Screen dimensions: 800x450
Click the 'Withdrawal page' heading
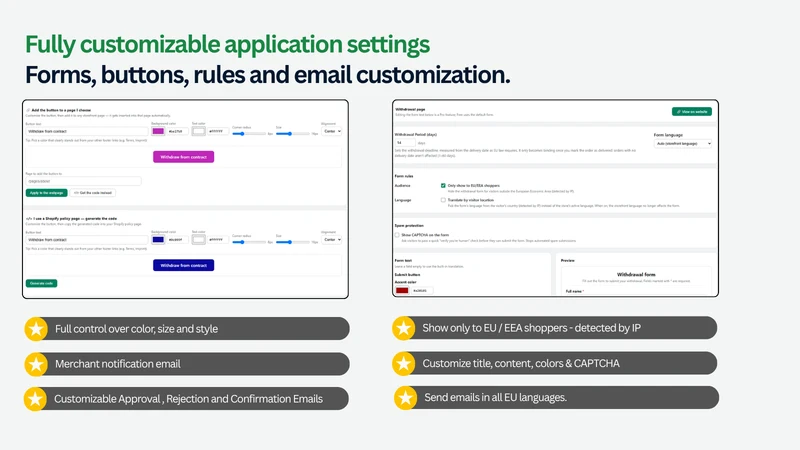(x=410, y=109)
